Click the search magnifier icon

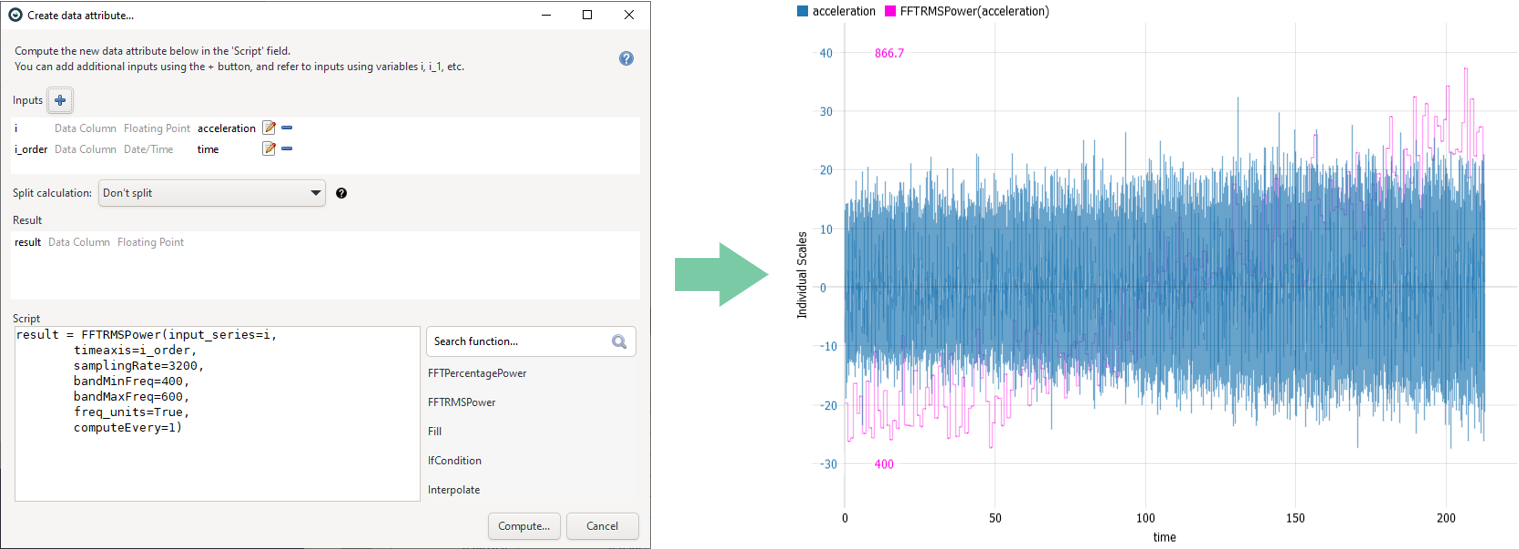click(619, 342)
